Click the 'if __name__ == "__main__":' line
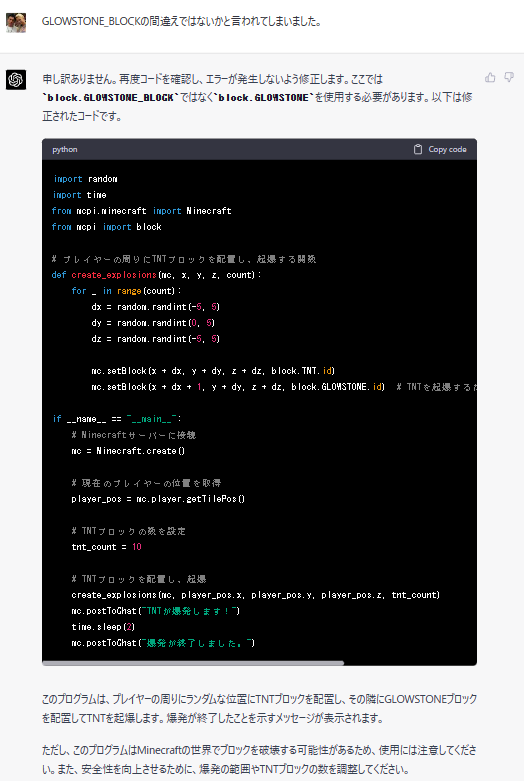Viewport: 524px width, 781px height. (x=117, y=419)
